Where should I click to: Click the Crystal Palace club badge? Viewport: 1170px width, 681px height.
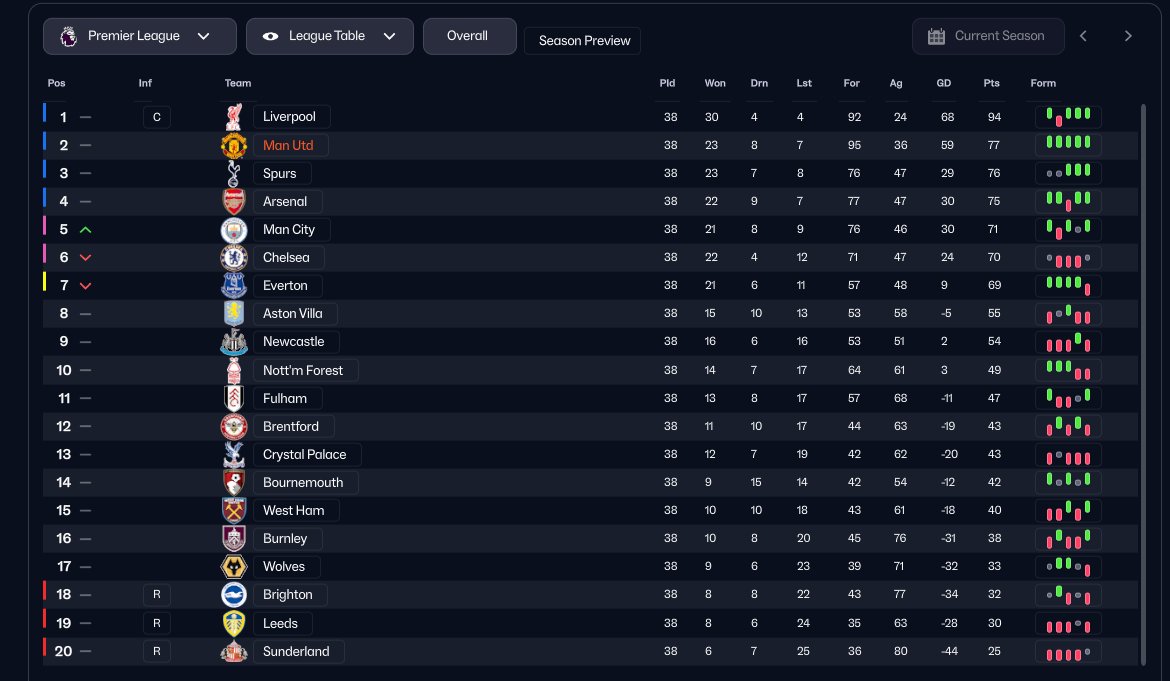(x=234, y=455)
